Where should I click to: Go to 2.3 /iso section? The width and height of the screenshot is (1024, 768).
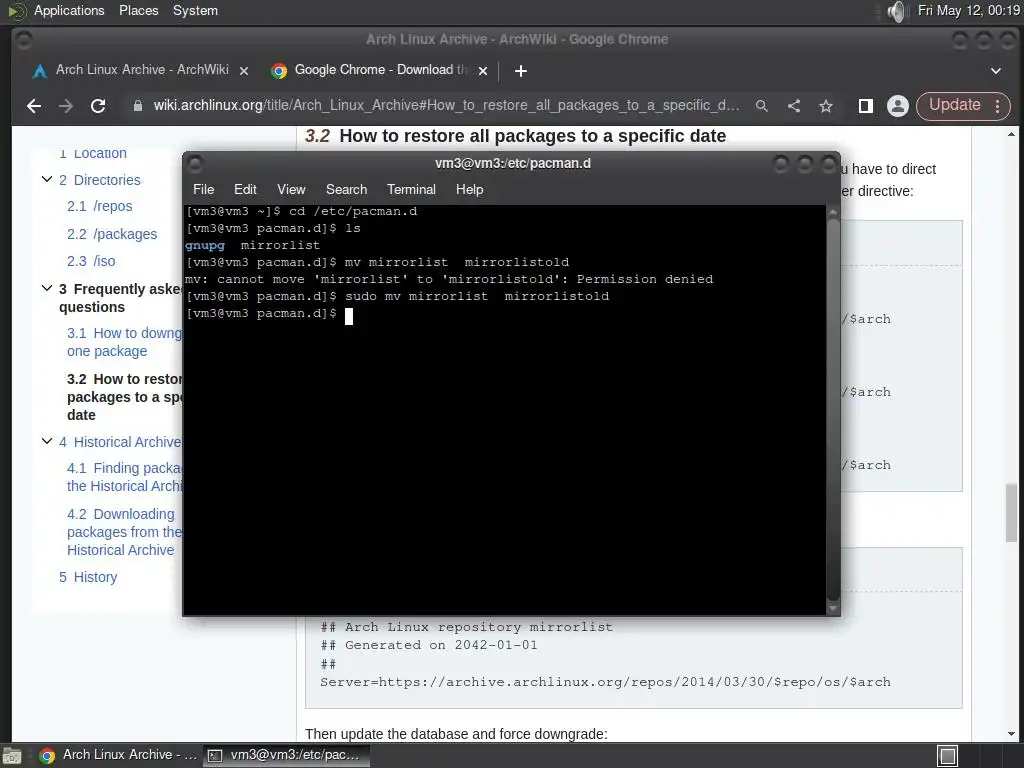tap(91, 261)
